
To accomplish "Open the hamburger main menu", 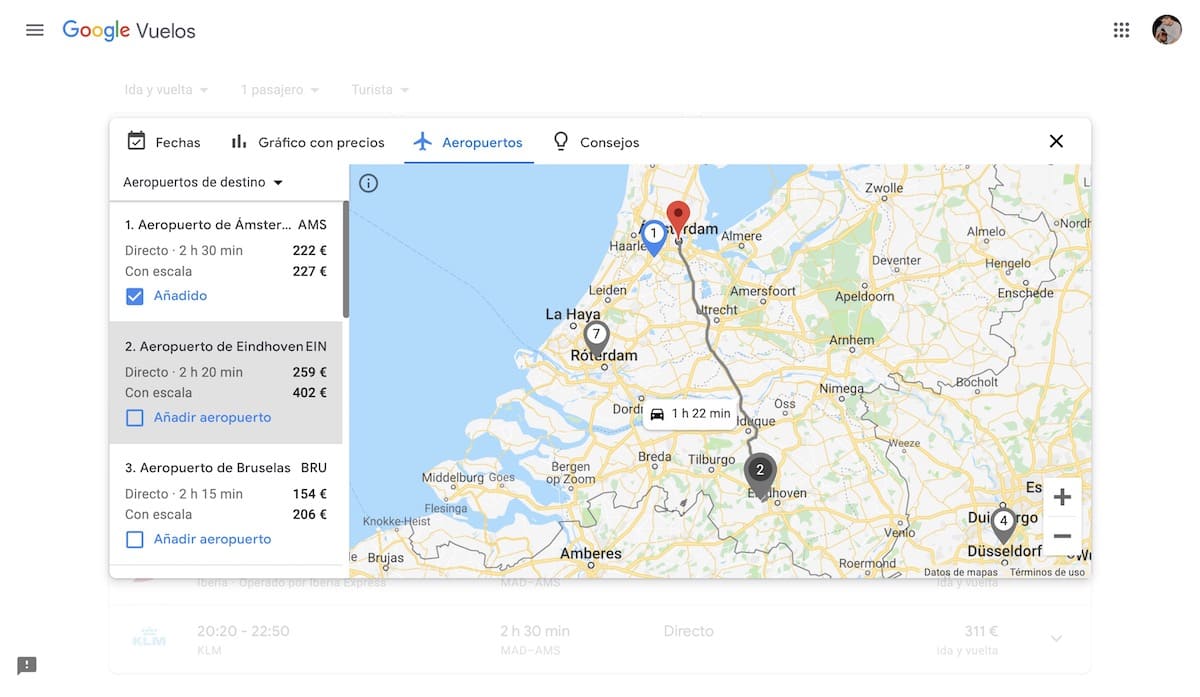I will tap(35, 30).
